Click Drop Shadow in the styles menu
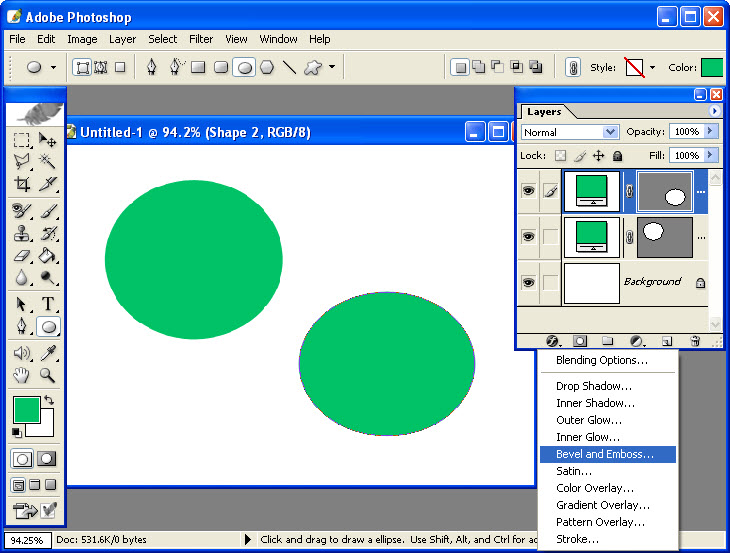Viewport: 730px width, 553px height. pyautogui.click(x=594, y=386)
